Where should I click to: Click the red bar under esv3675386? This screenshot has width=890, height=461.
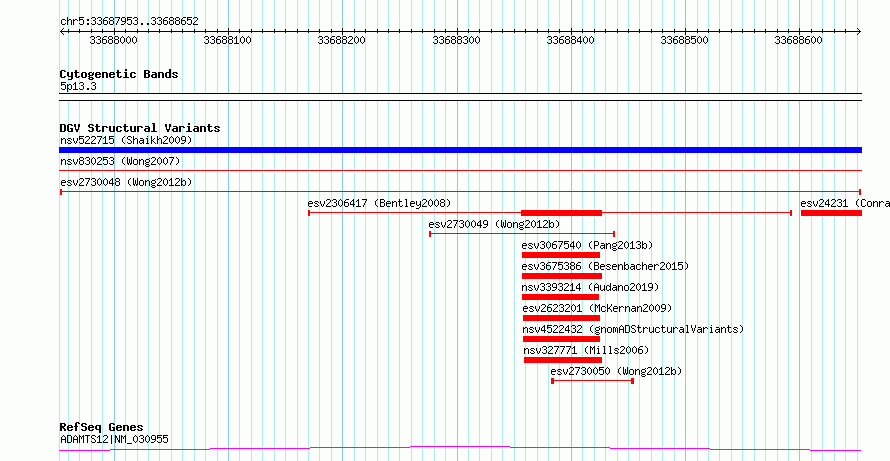562,276
